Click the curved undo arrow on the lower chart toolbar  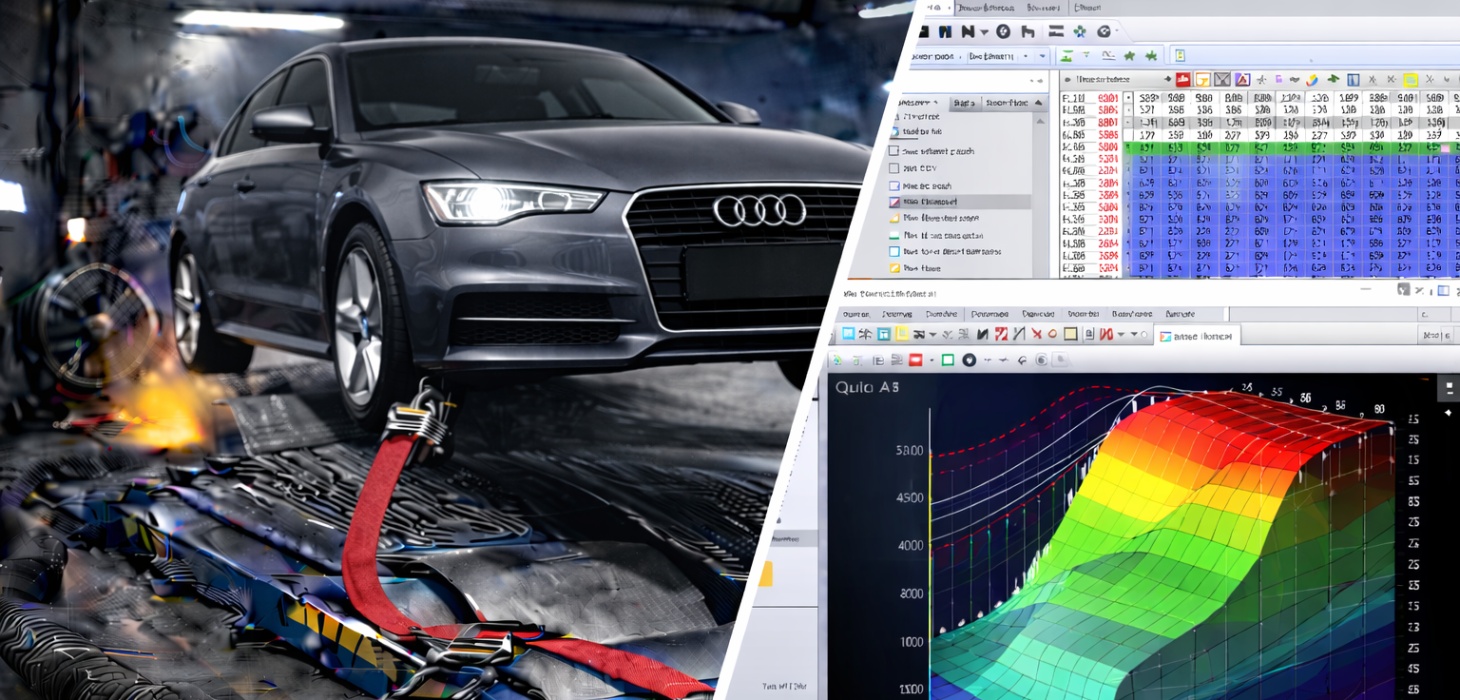pyautogui.click(x=1022, y=360)
